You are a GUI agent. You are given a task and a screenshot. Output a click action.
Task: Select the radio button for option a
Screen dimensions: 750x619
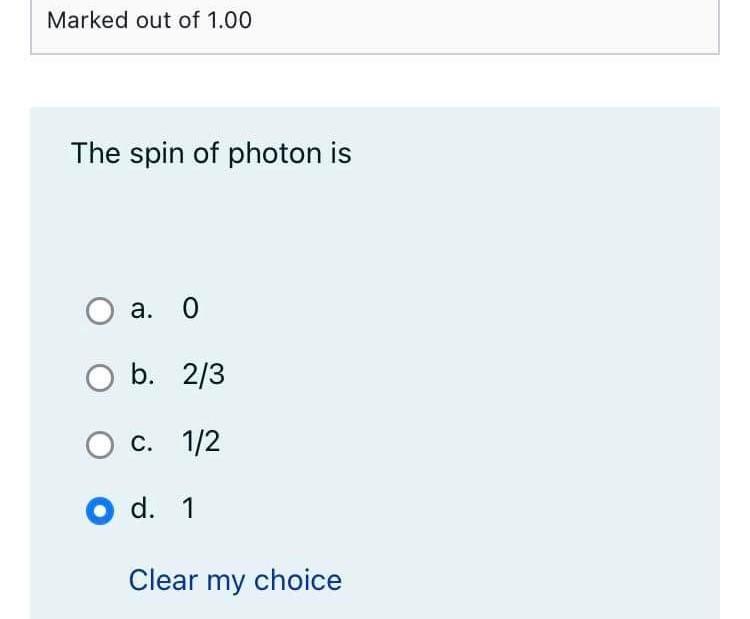click(x=99, y=311)
